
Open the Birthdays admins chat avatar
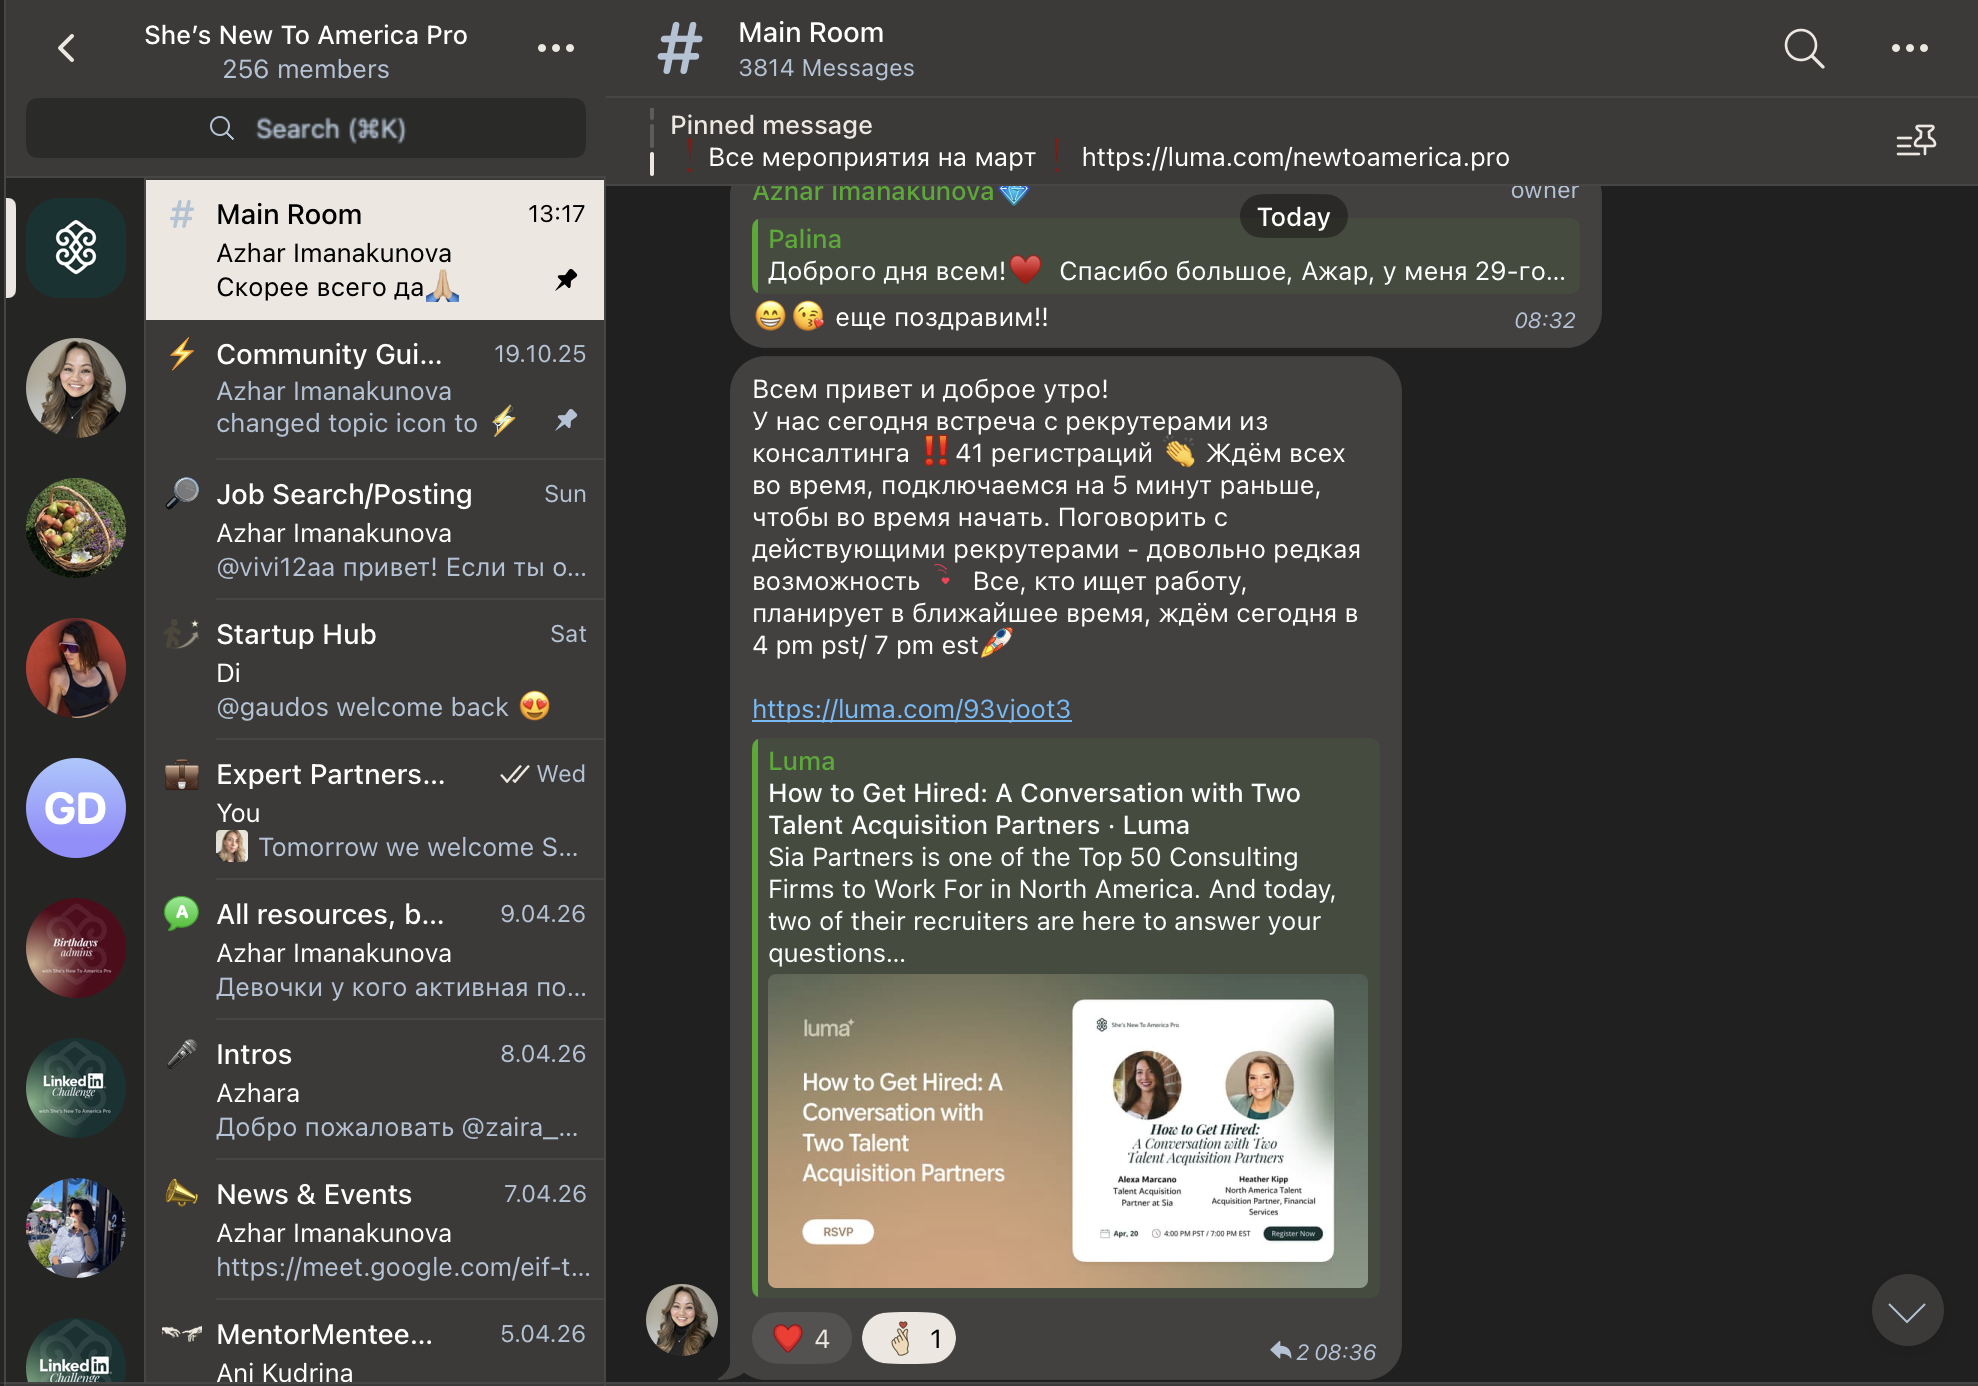tap(76, 948)
